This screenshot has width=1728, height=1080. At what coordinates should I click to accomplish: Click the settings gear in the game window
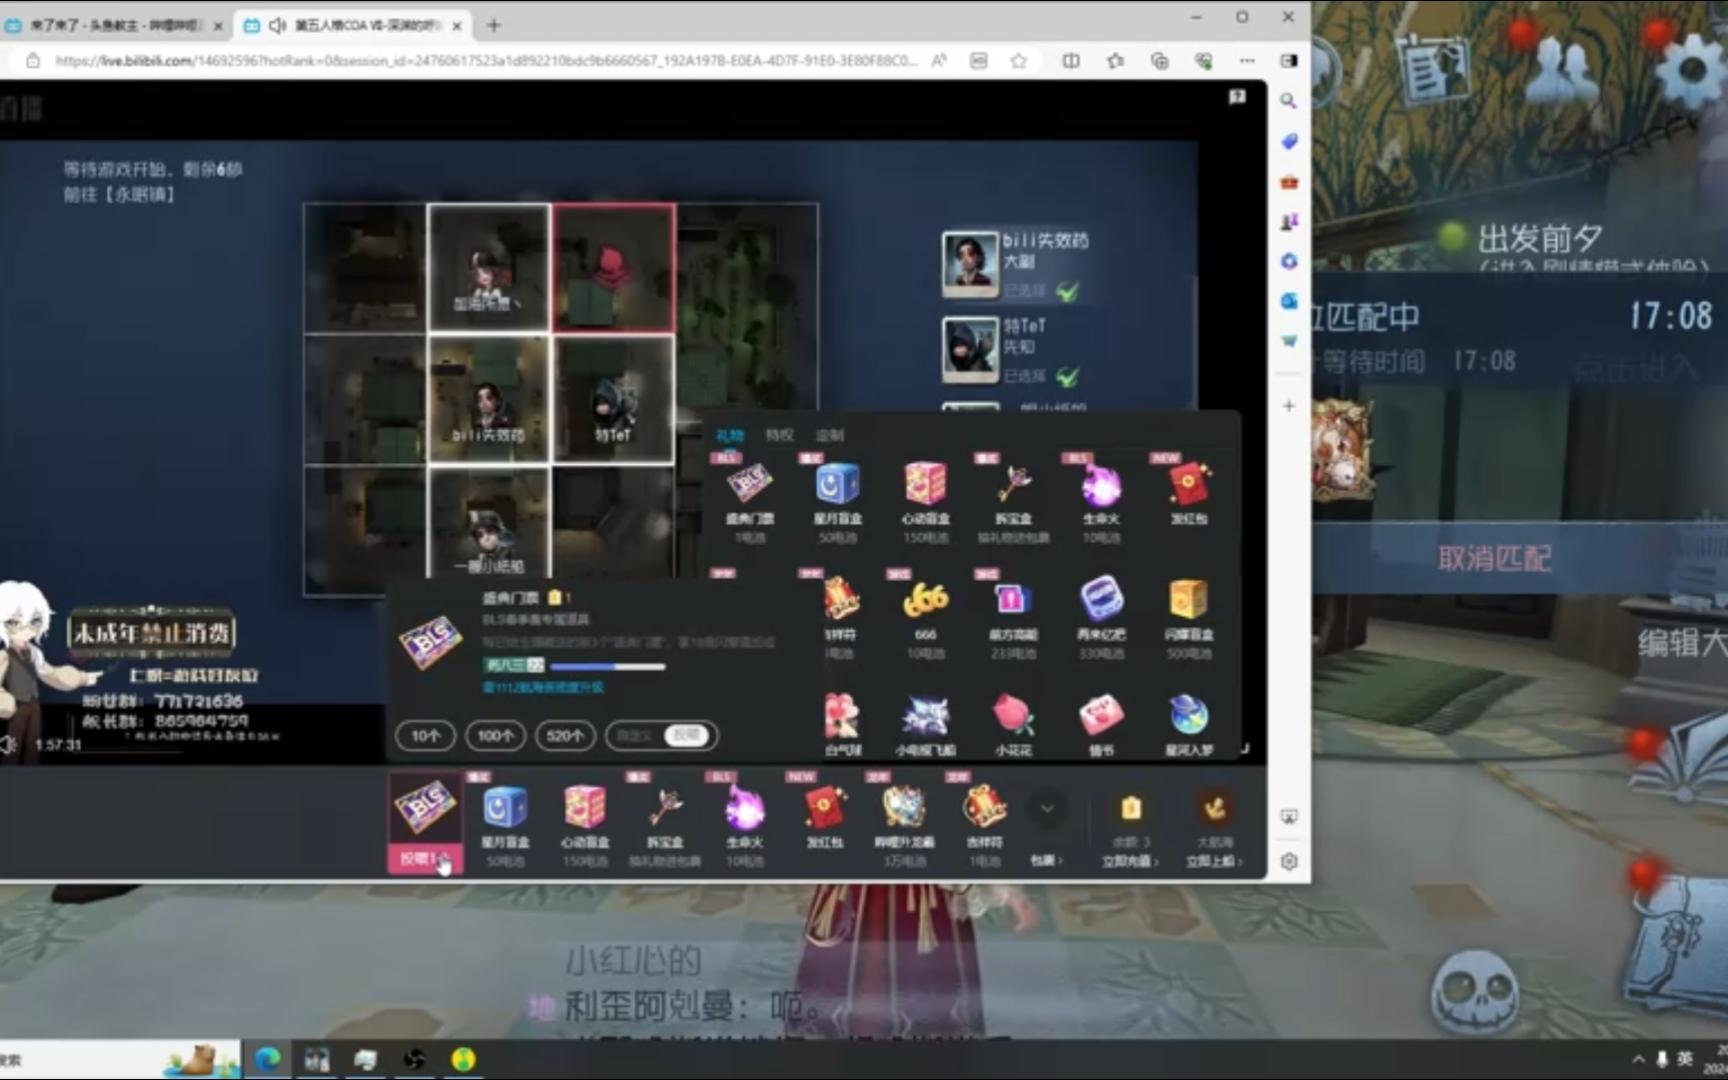pyautogui.click(x=1691, y=70)
